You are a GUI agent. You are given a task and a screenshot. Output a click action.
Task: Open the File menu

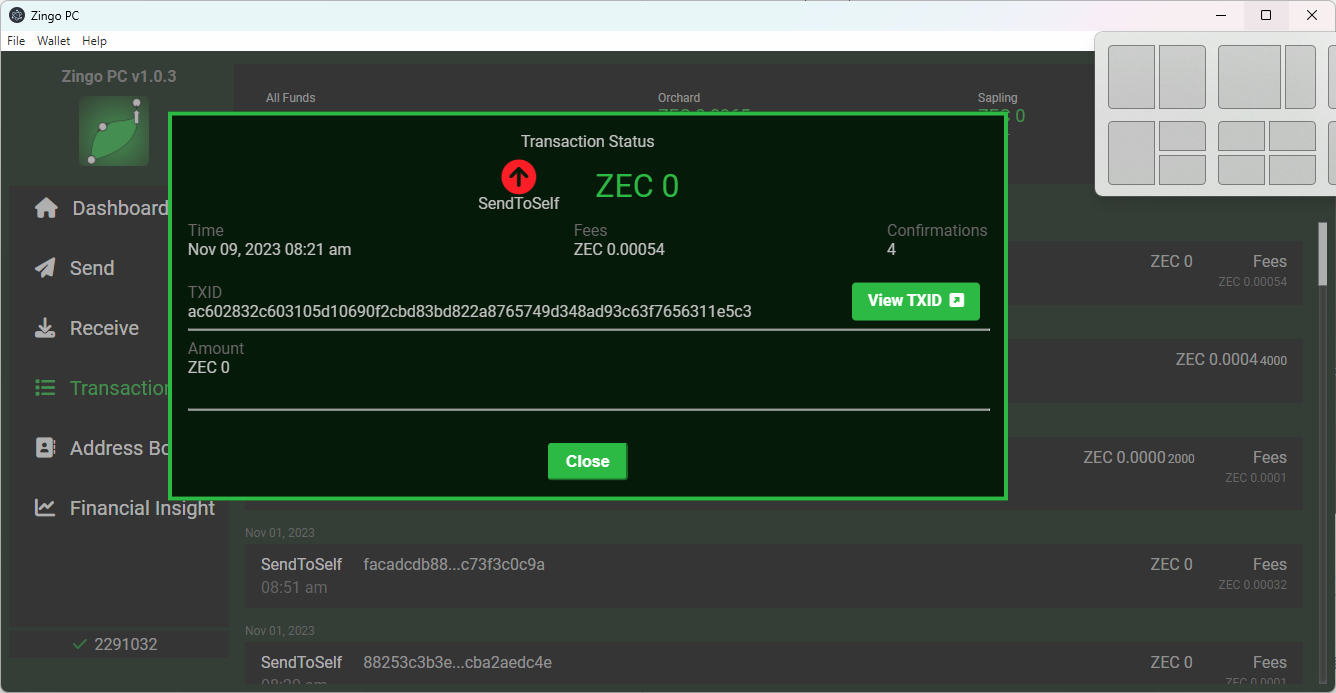point(16,41)
